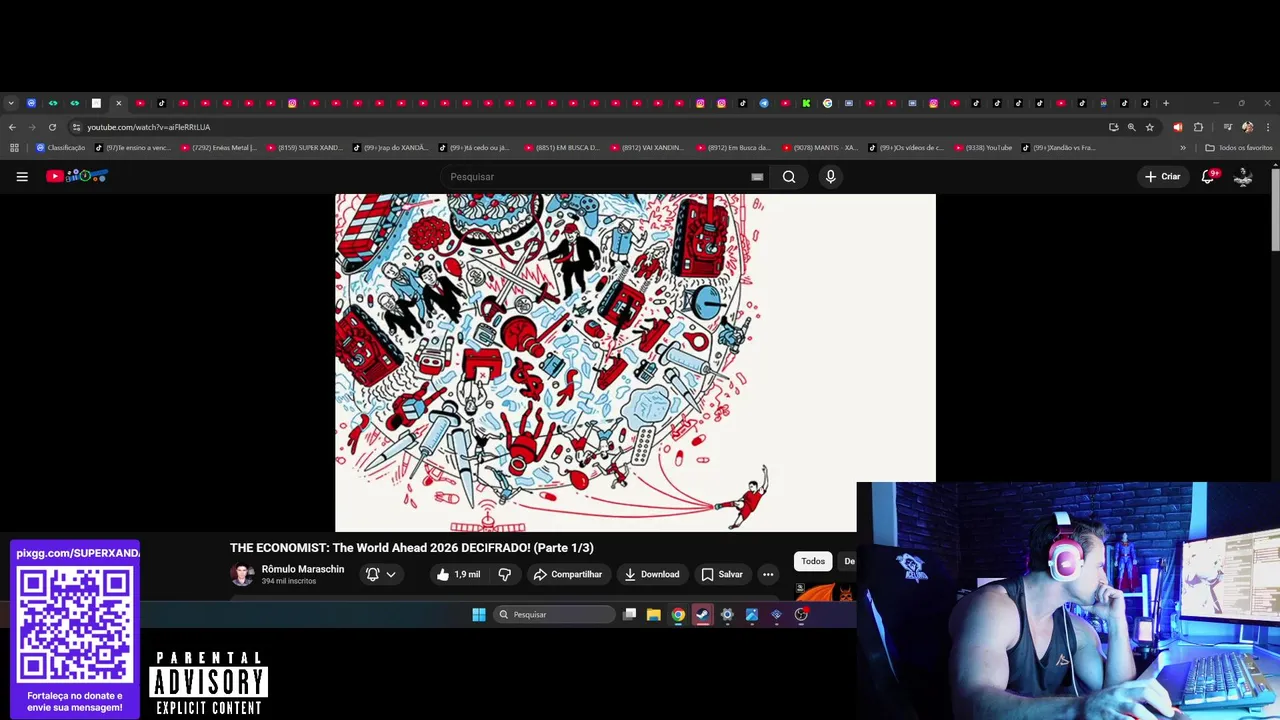
Task: Open Todos os favoritos folder
Action: tap(1238, 148)
